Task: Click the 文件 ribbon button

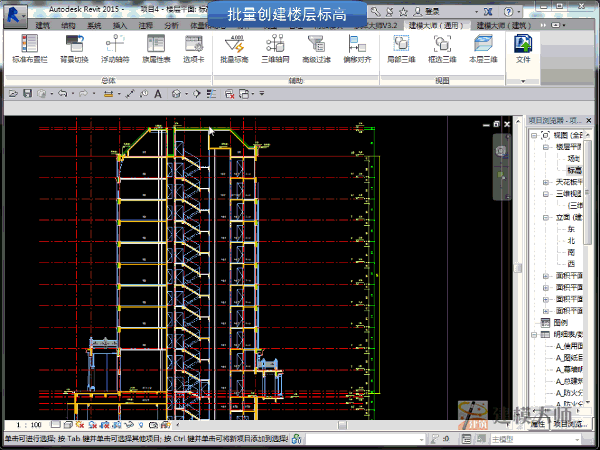Action: pyautogui.click(x=523, y=49)
